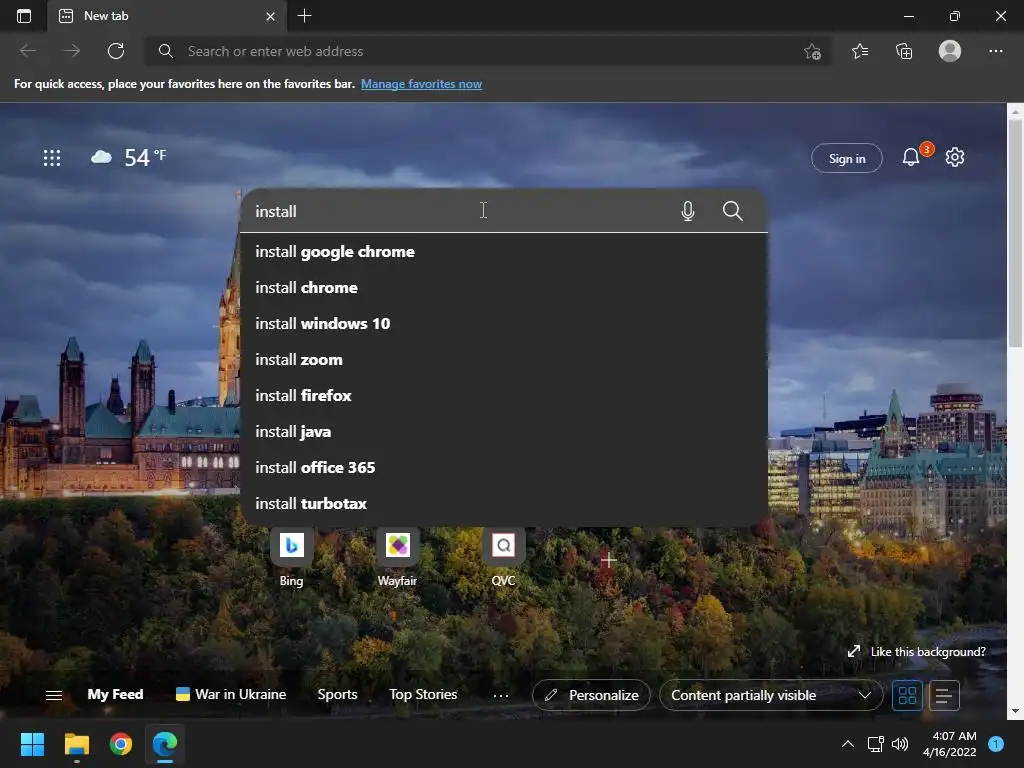1024x768 pixels.
Task: Open the Favorites list icon
Action: pyautogui.click(x=860, y=51)
